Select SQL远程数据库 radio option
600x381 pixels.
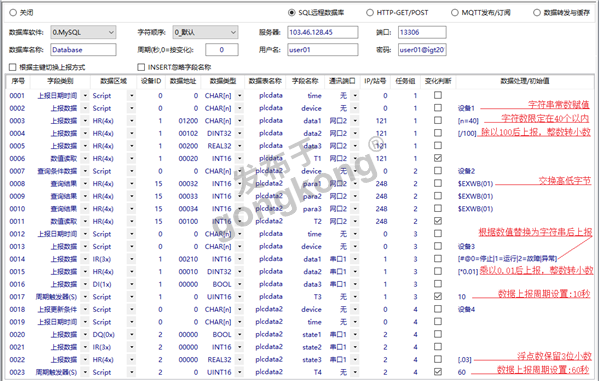292,13
